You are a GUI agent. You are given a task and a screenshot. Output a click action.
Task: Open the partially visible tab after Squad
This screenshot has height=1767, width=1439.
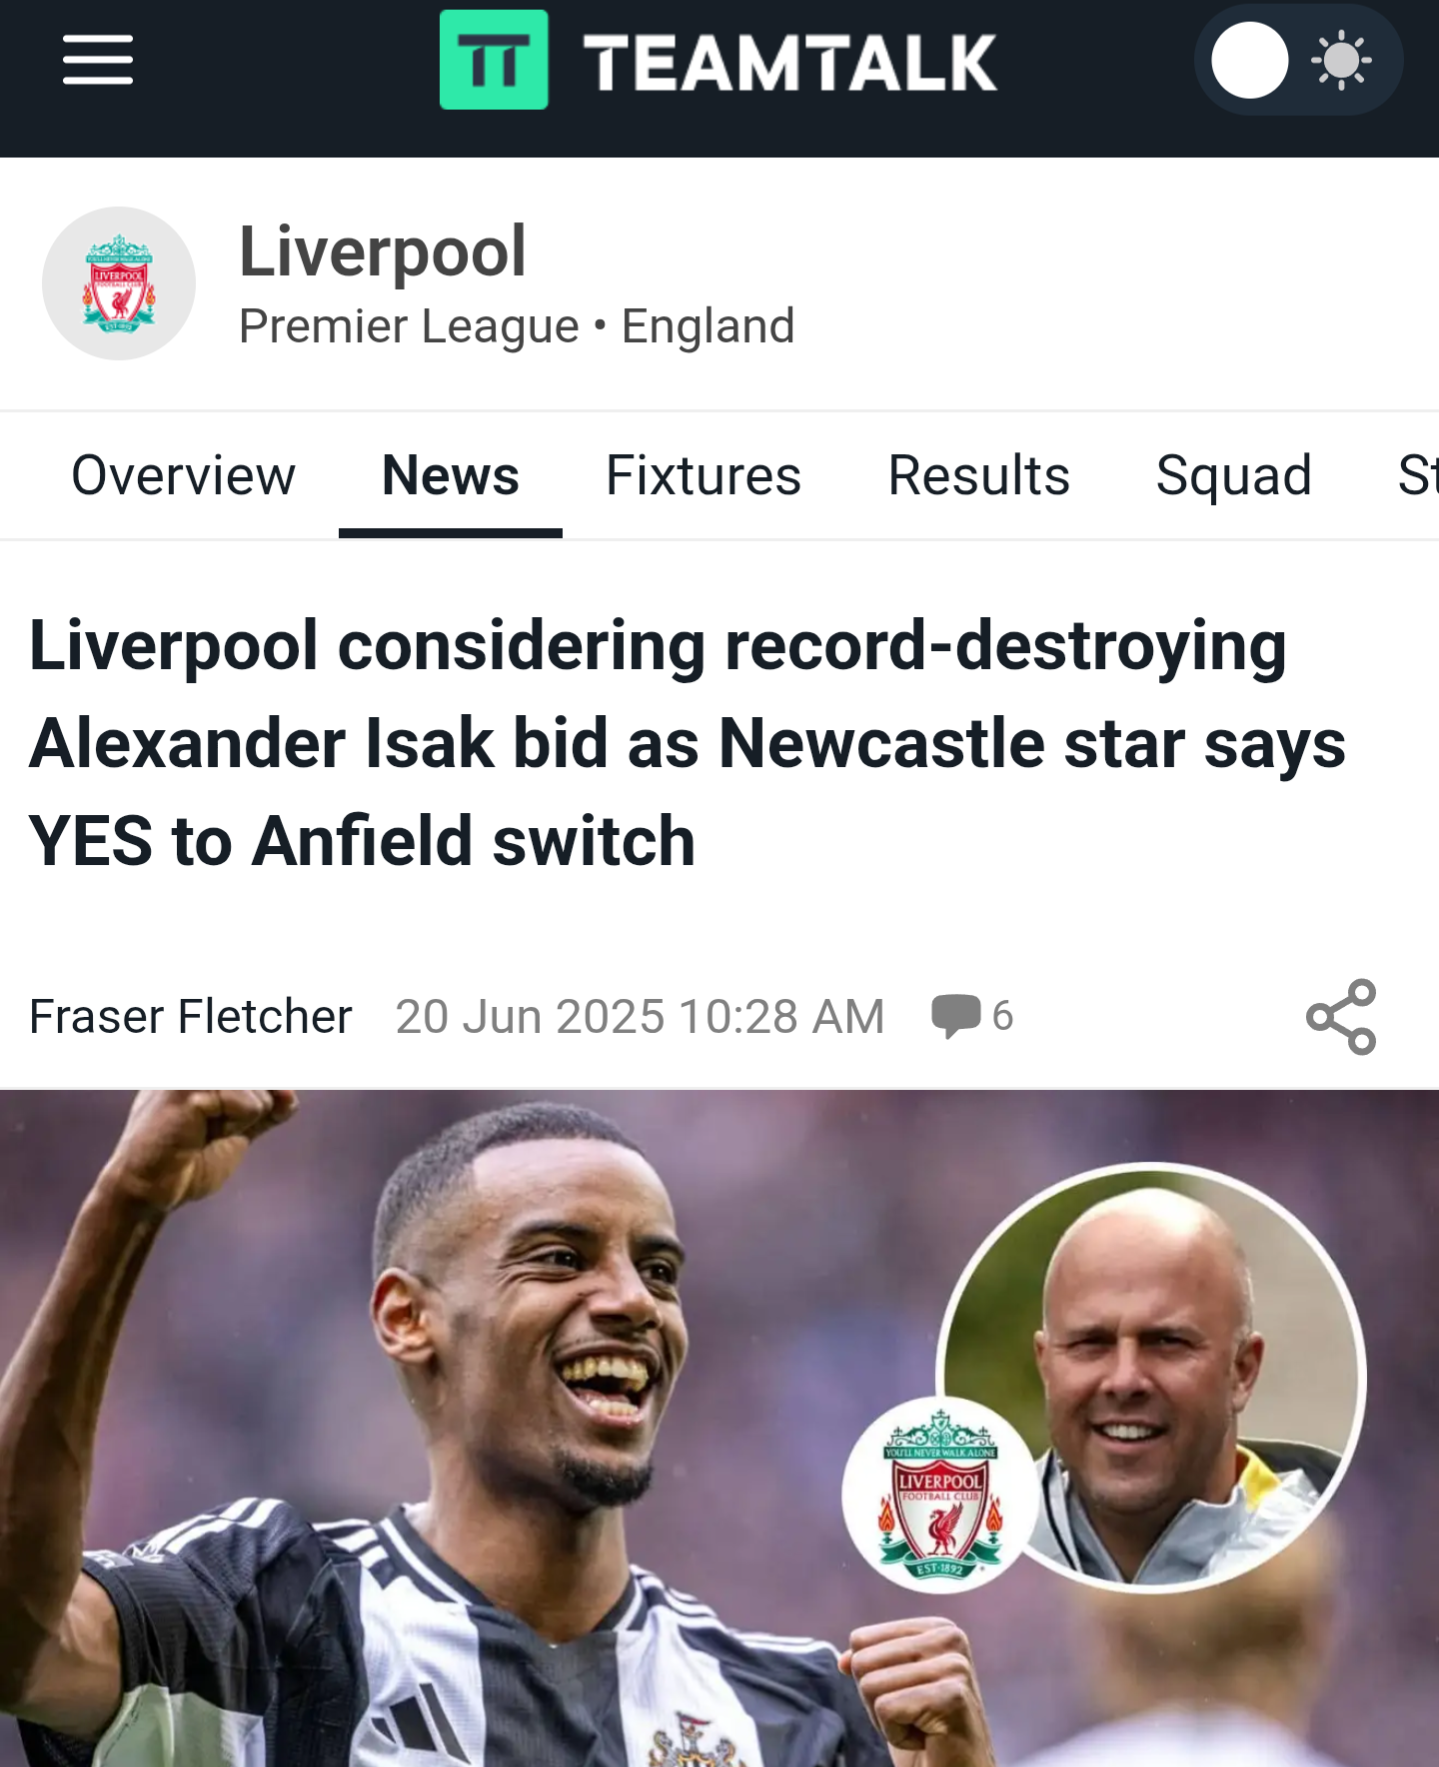[1418, 475]
